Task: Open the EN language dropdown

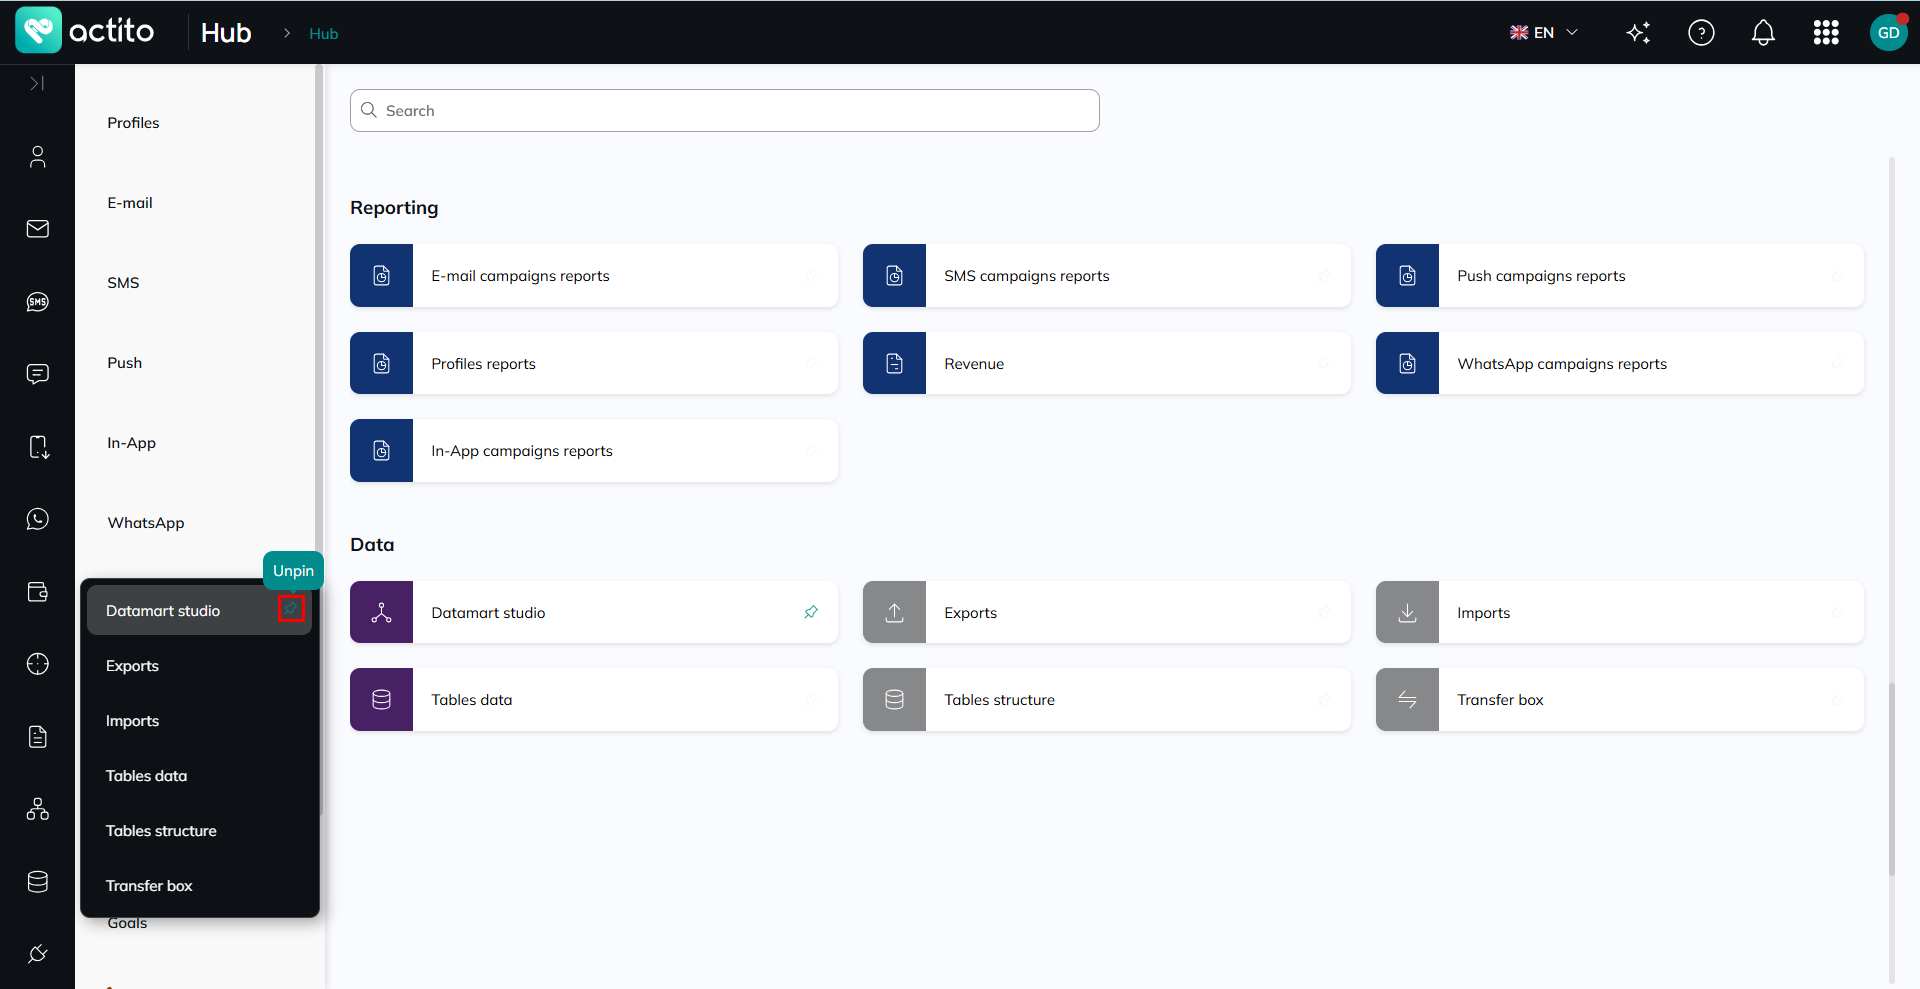Action: [x=1544, y=33]
